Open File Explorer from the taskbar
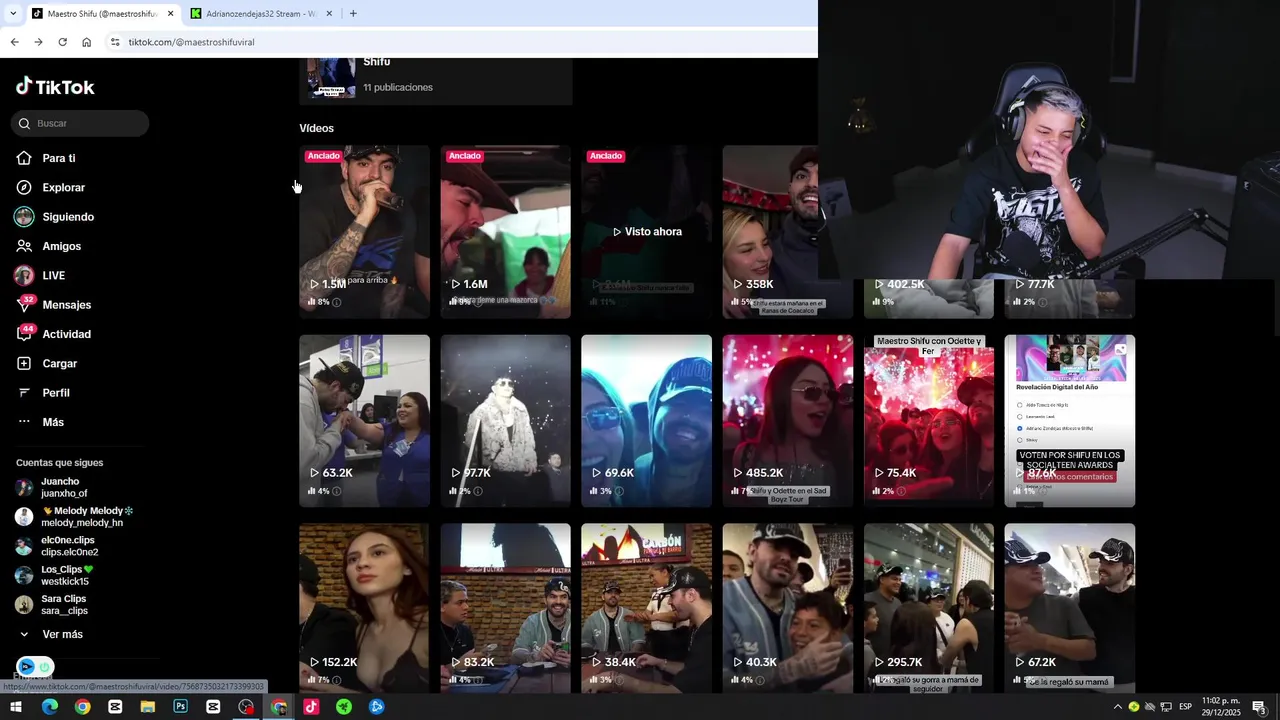 point(148,707)
